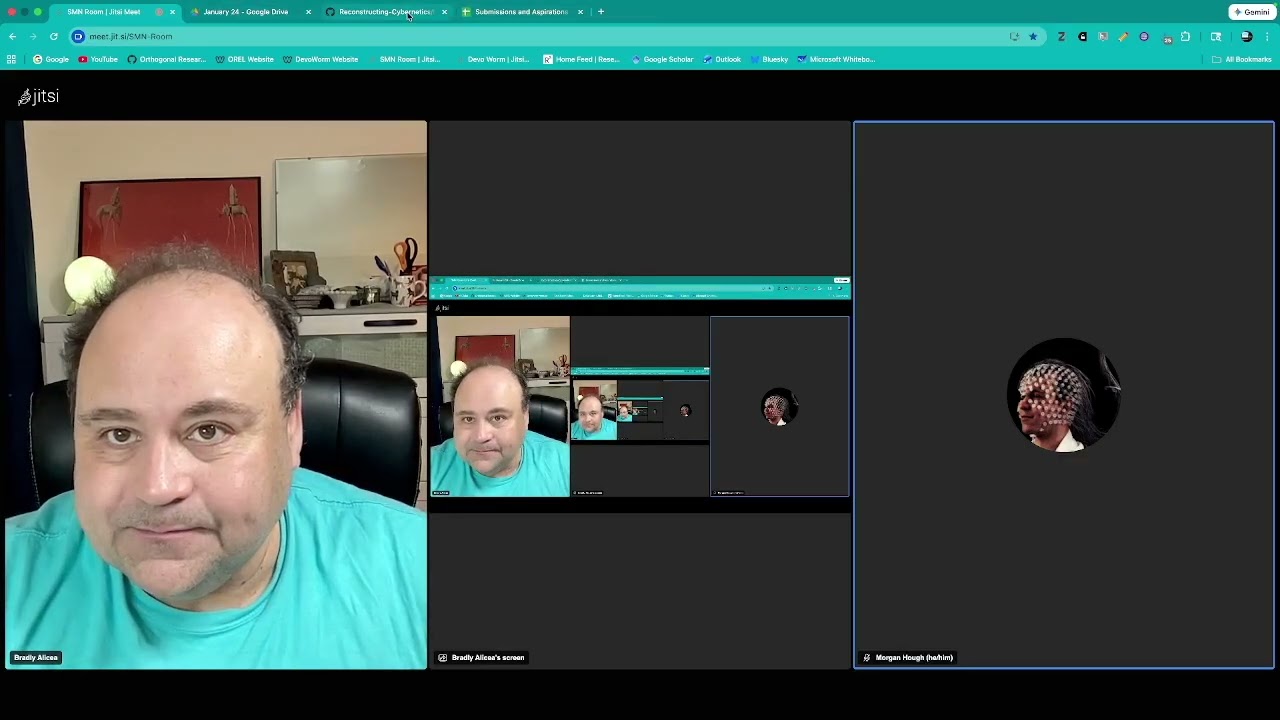This screenshot has width=1280, height=720.
Task: Open the calendar badge extension icon
Action: click(x=1167, y=38)
